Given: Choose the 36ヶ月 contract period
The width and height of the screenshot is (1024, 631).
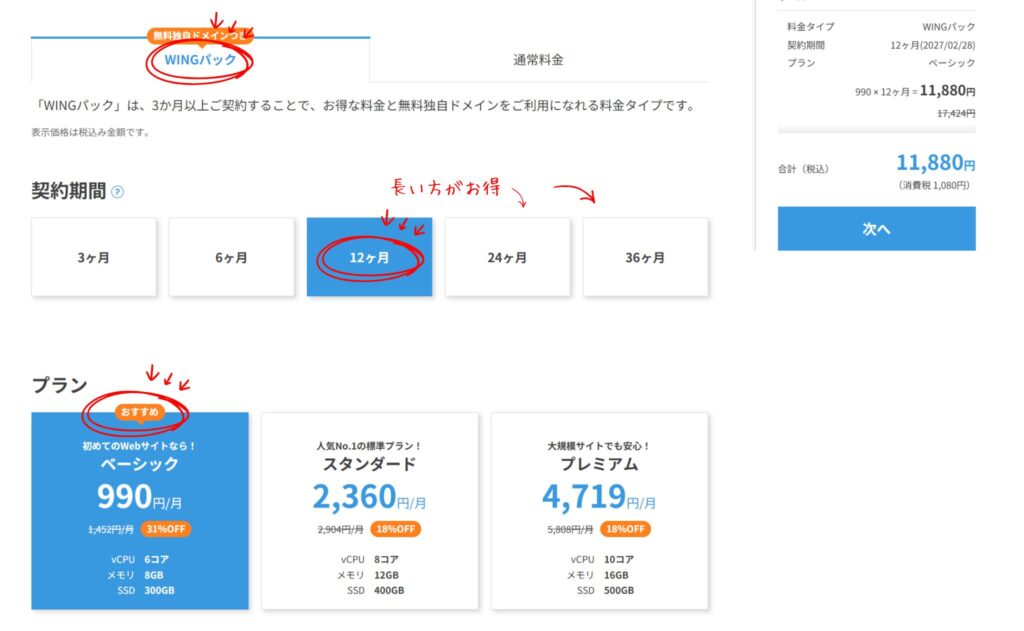Looking at the screenshot, I should (645, 257).
